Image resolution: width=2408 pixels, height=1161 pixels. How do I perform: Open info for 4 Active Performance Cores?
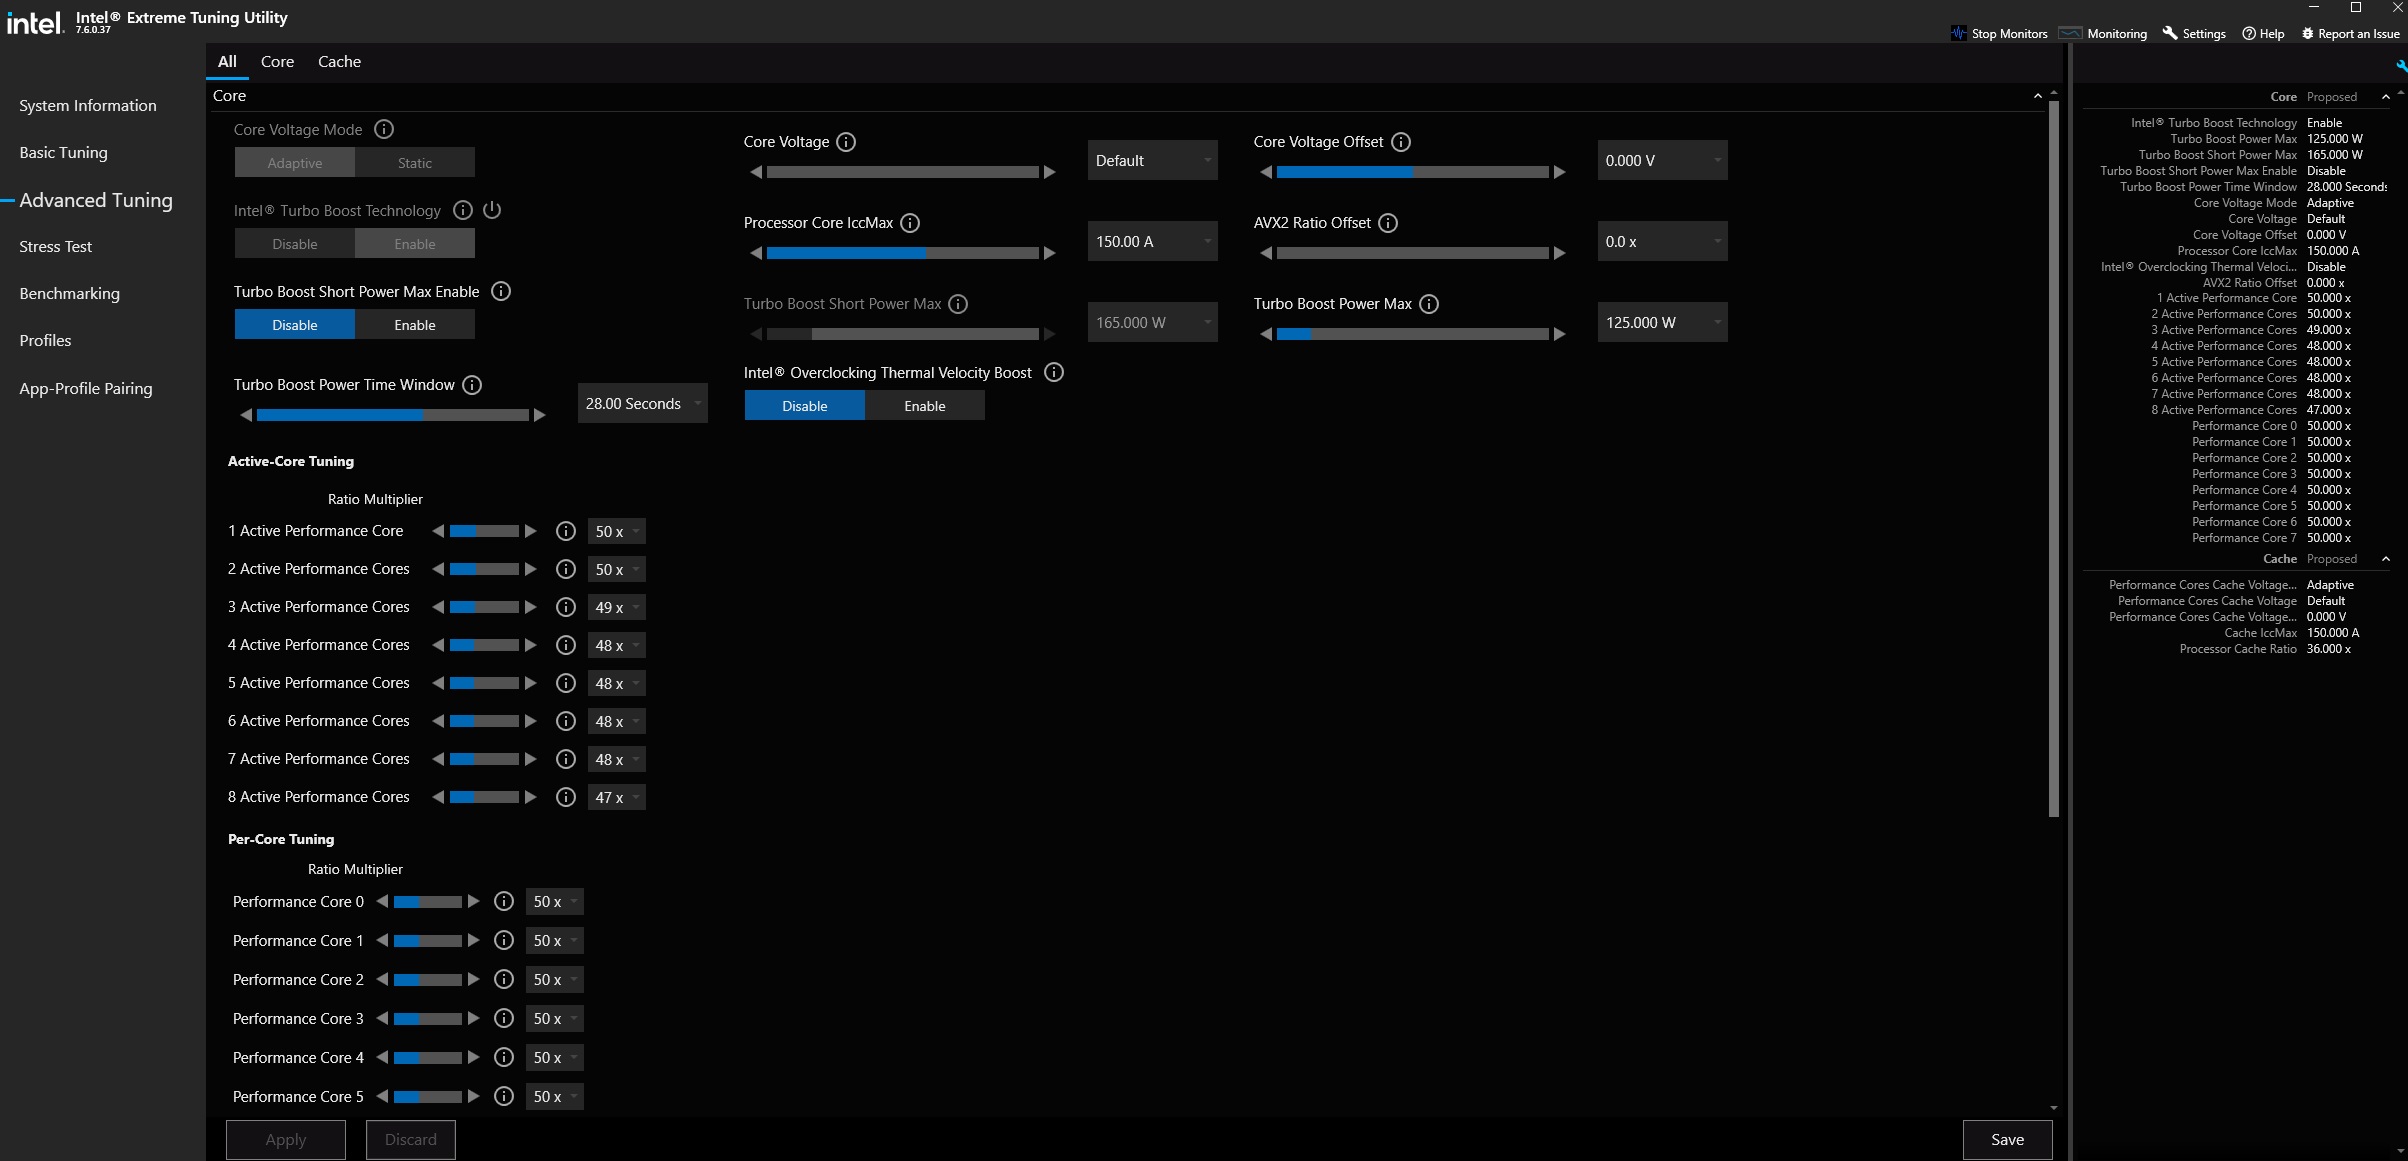pyautogui.click(x=566, y=645)
